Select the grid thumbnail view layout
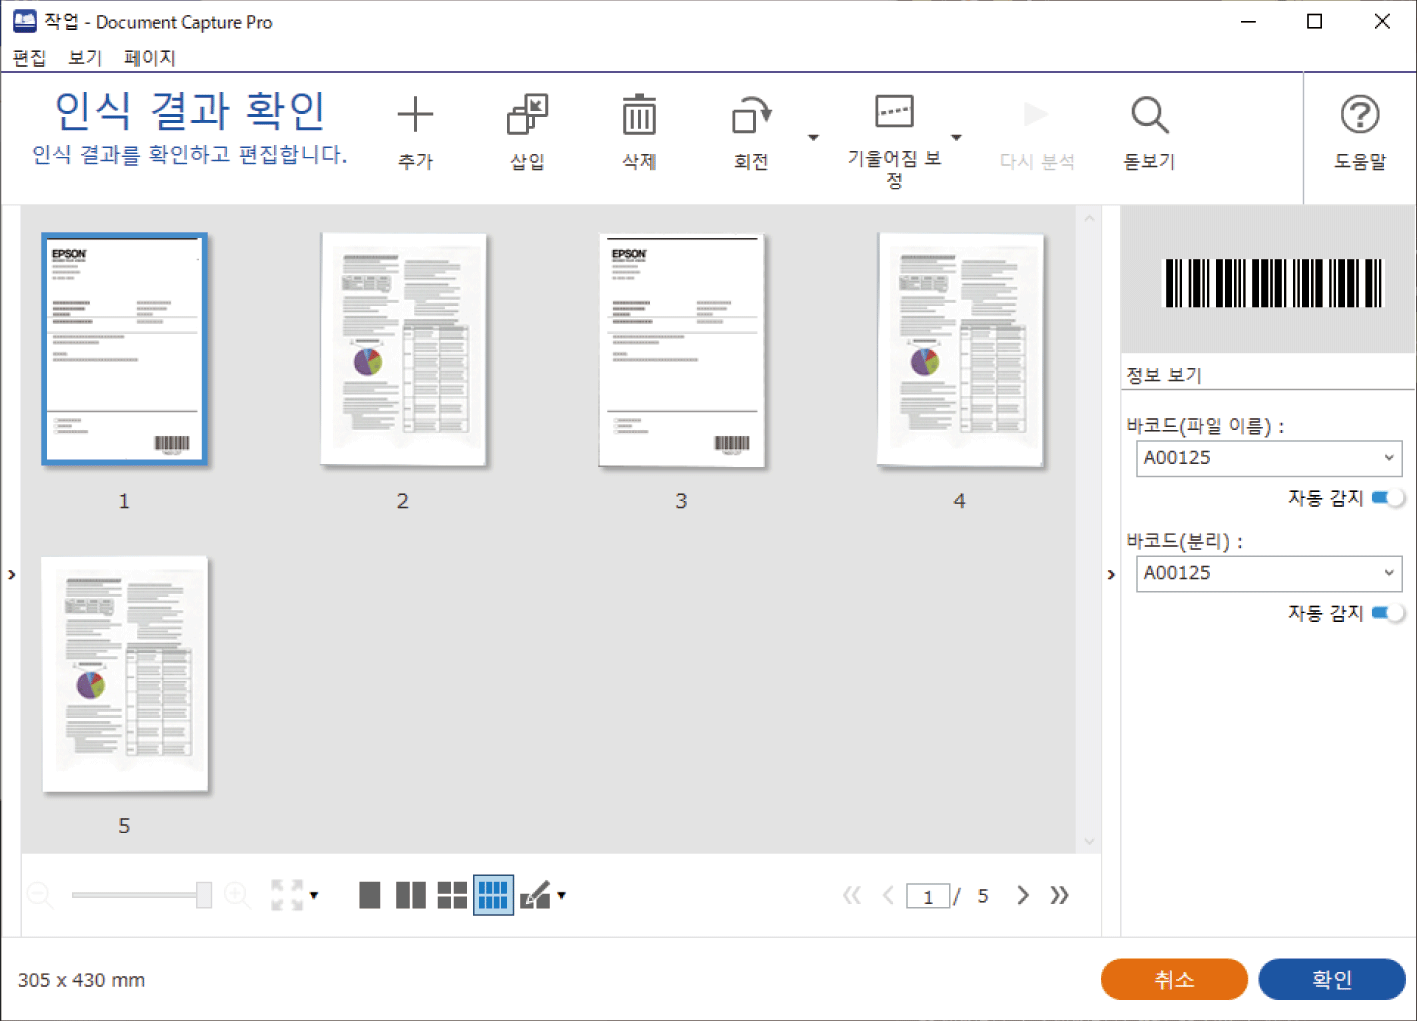This screenshot has width=1417, height=1021. pos(493,895)
